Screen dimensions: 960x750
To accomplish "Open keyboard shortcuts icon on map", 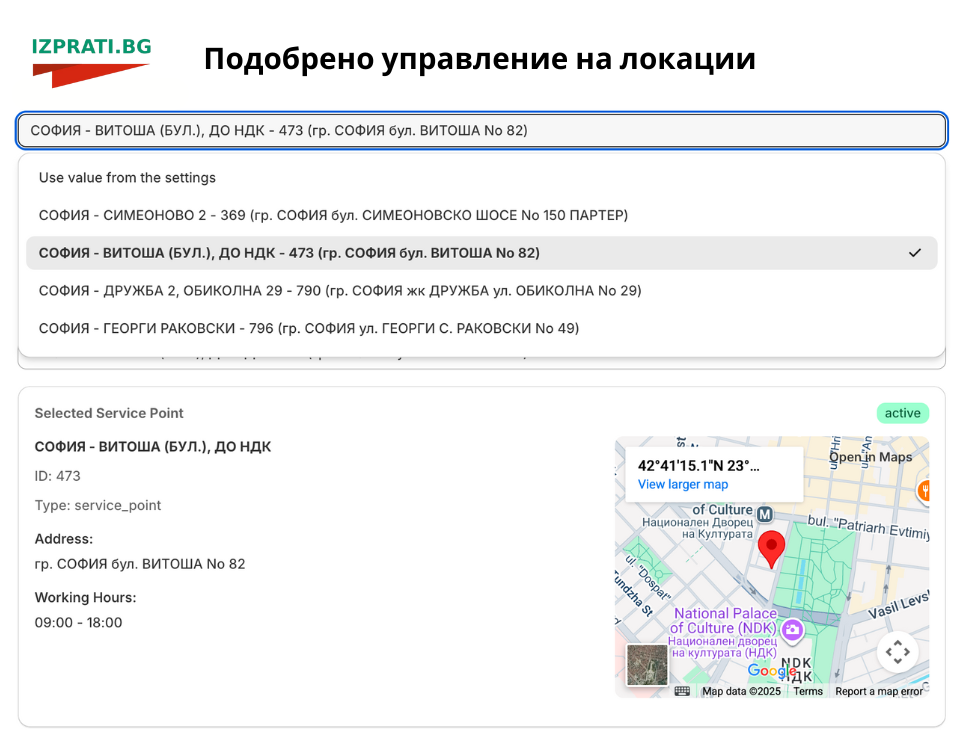I will click(682, 691).
